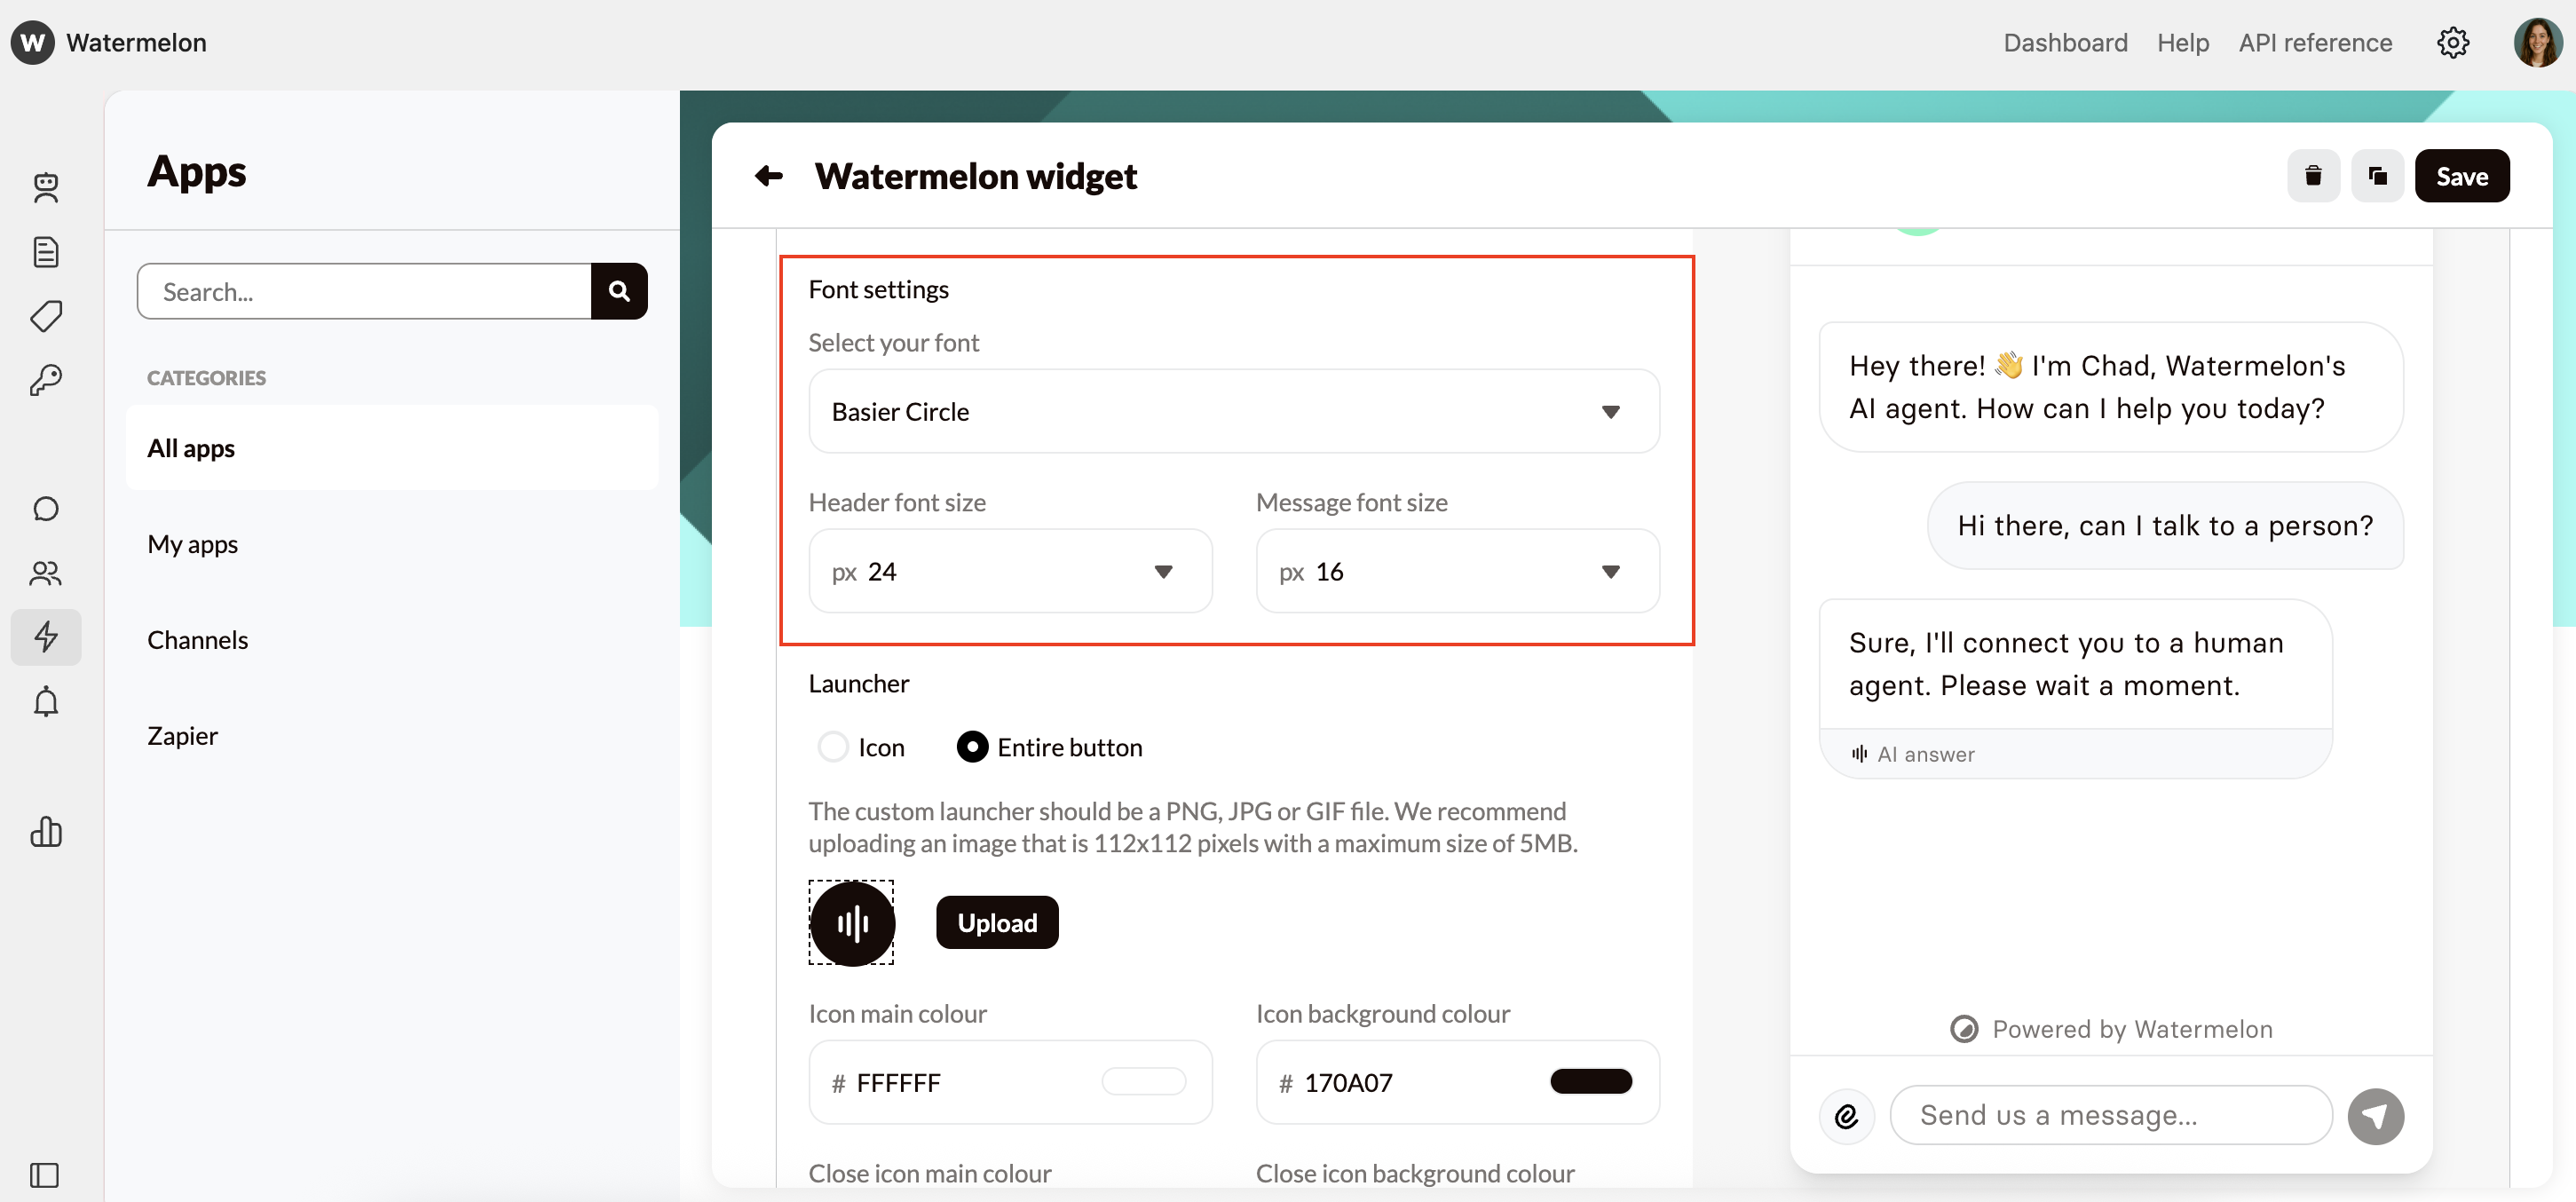Screen dimensions: 2576x1202
Task: Delete the Watermelon widget via trash icon
Action: tap(2313, 175)
